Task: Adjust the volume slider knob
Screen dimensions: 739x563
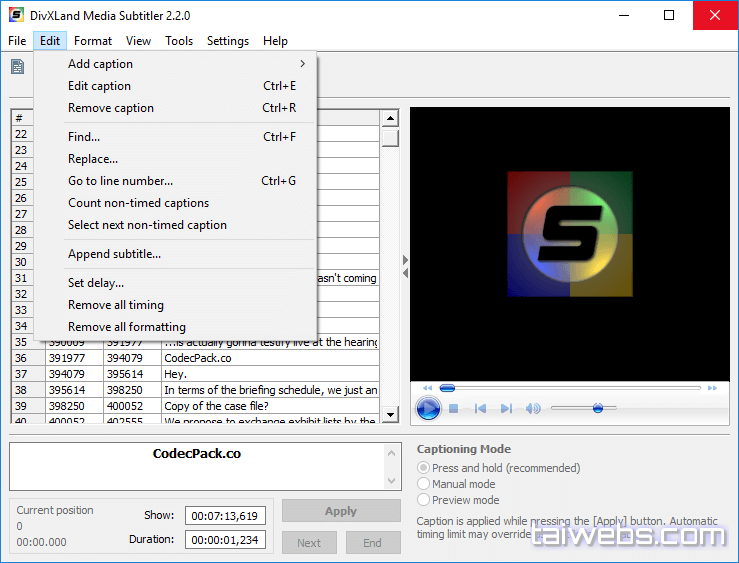Action: [598, 408]
